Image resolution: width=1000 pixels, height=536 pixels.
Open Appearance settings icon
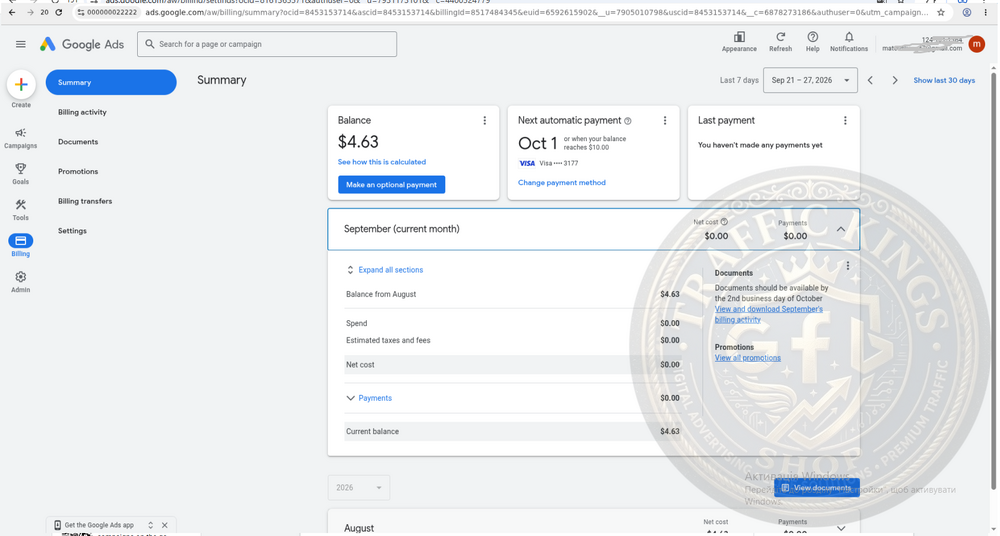739,37
